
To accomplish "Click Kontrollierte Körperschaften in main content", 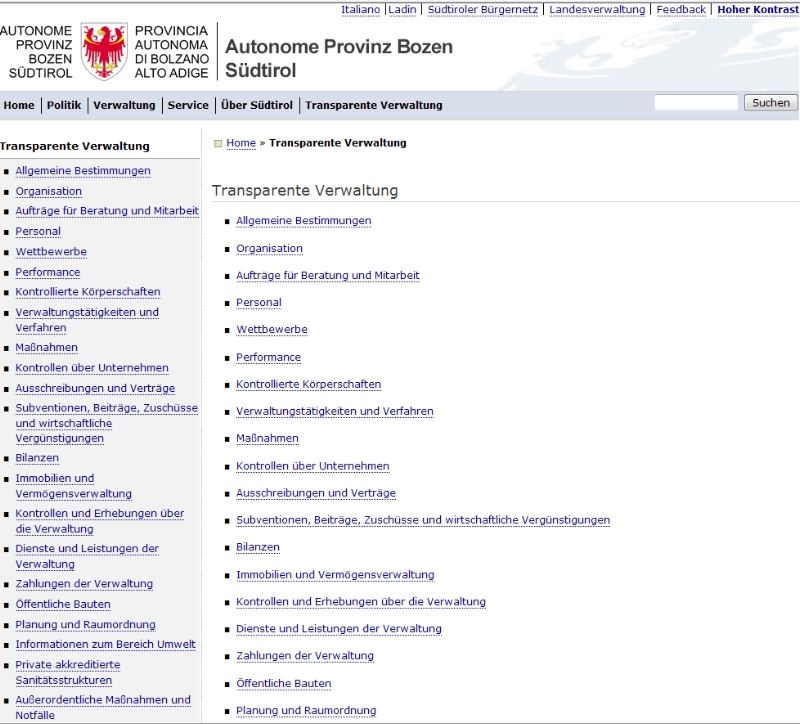I will [x=308, y=384].
